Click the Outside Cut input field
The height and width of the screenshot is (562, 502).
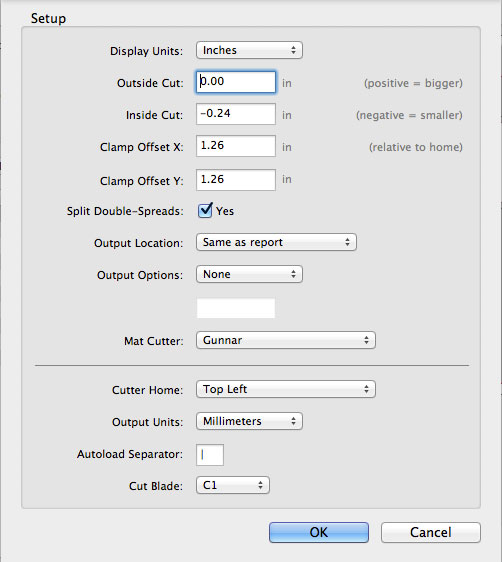[x=236, y=82]
